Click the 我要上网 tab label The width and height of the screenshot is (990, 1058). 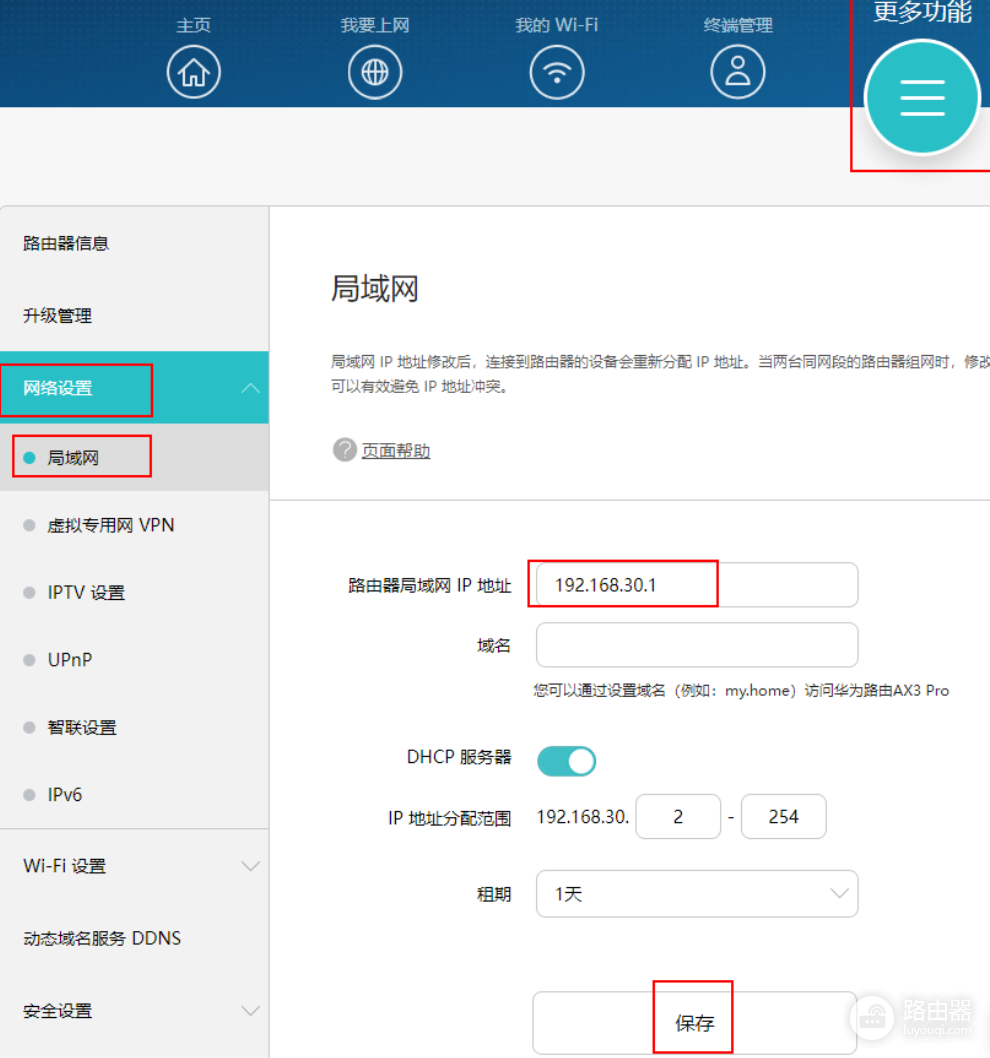(375, 26)
